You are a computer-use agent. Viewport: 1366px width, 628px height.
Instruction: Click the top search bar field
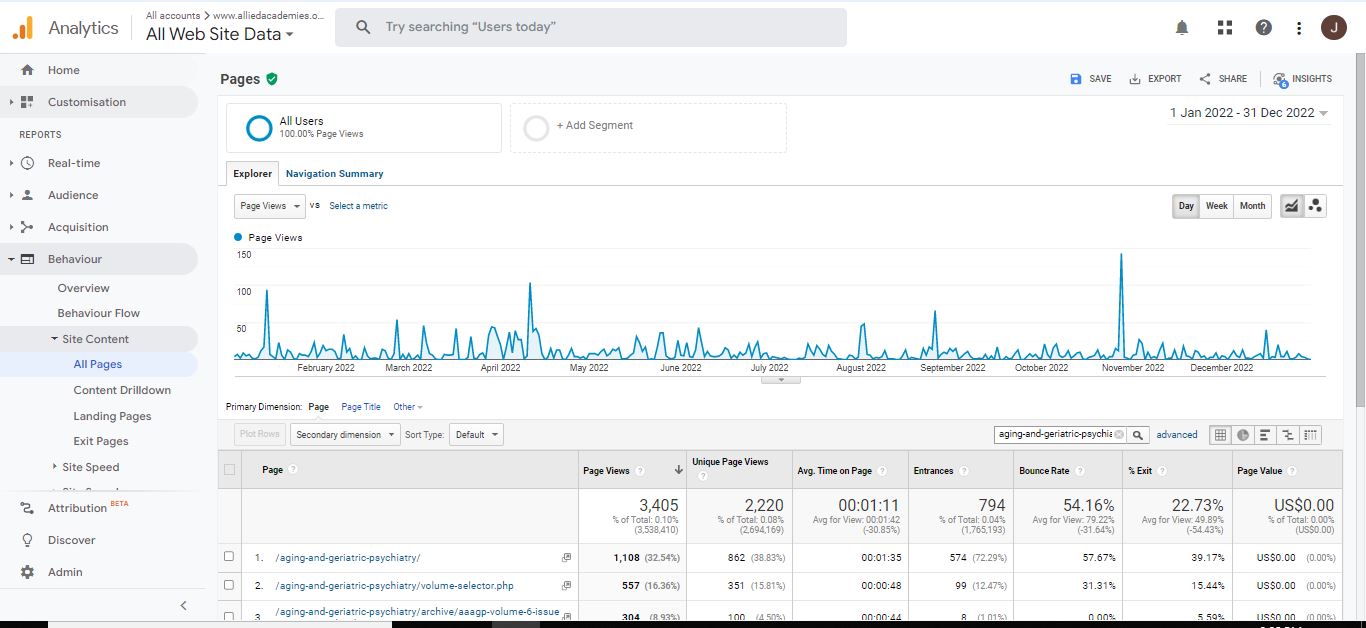[590, 27]
